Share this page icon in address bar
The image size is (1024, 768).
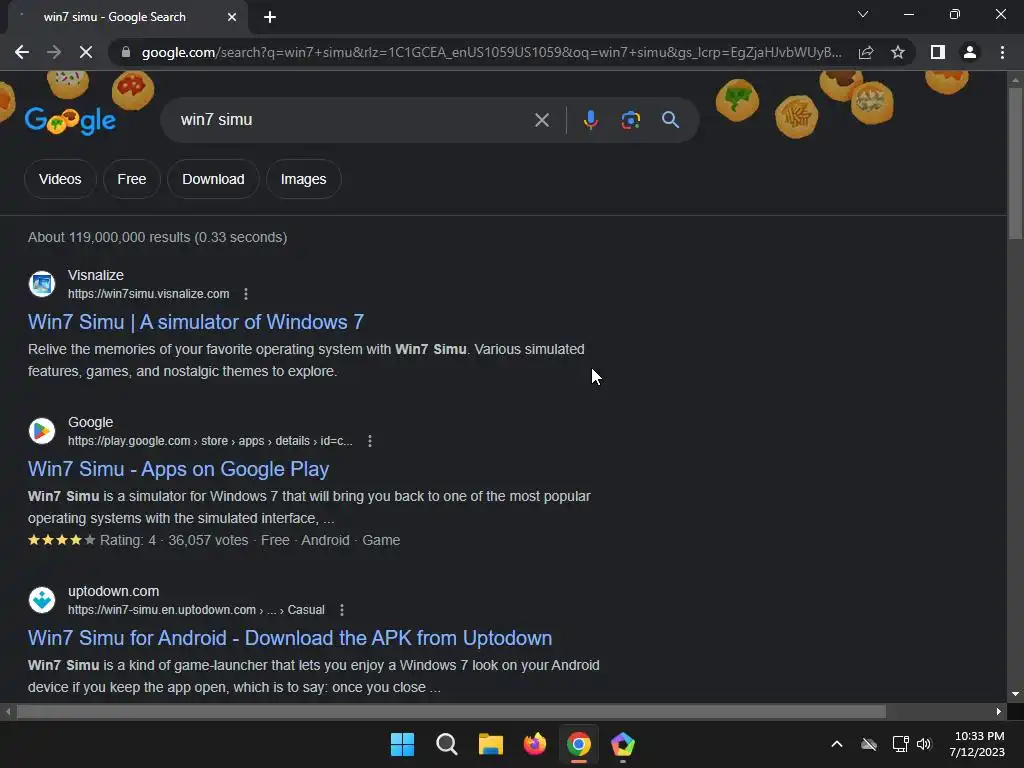coord(866,52)
